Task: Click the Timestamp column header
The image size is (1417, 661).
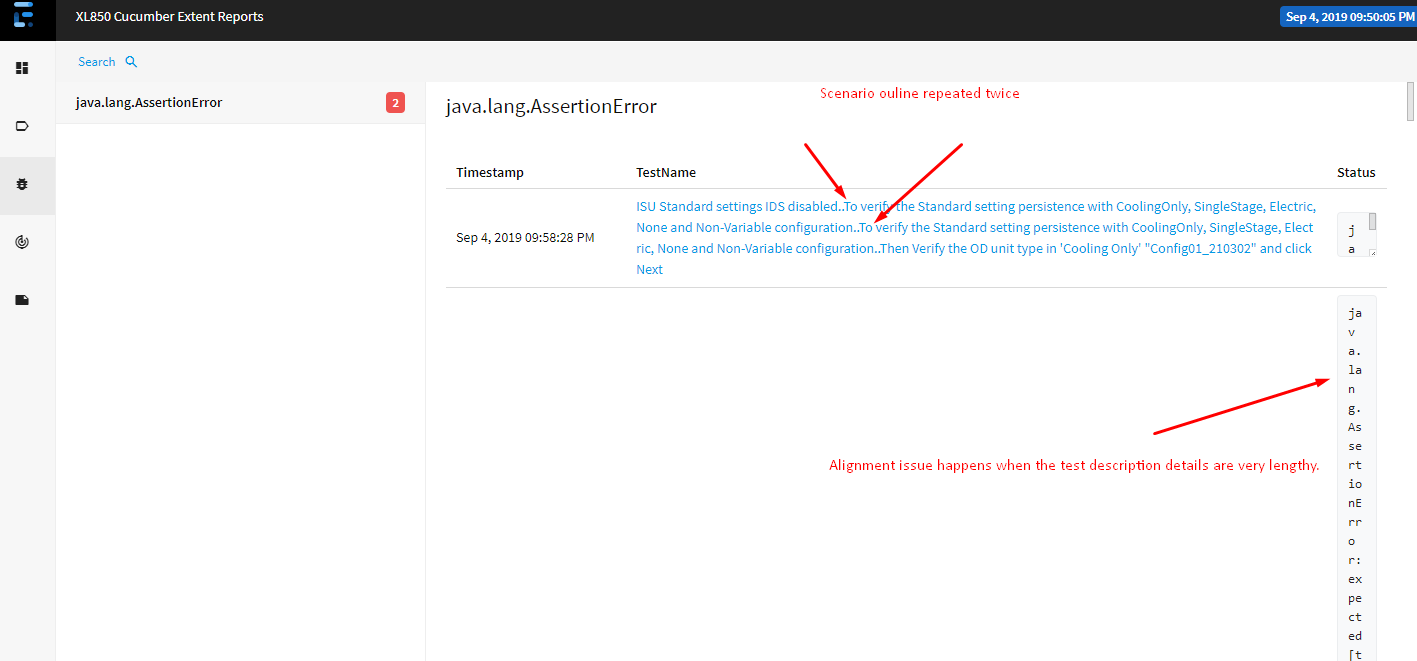Action: point(490,173)
